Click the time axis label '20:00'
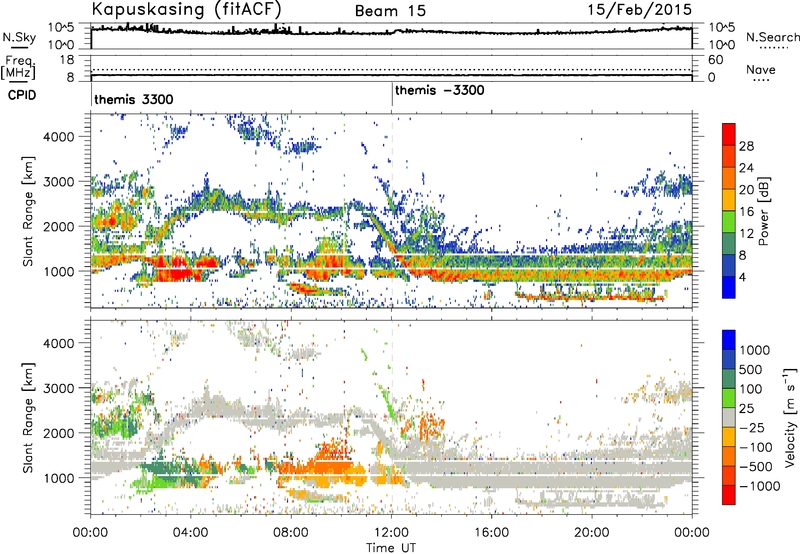 (x=592, y=533)
